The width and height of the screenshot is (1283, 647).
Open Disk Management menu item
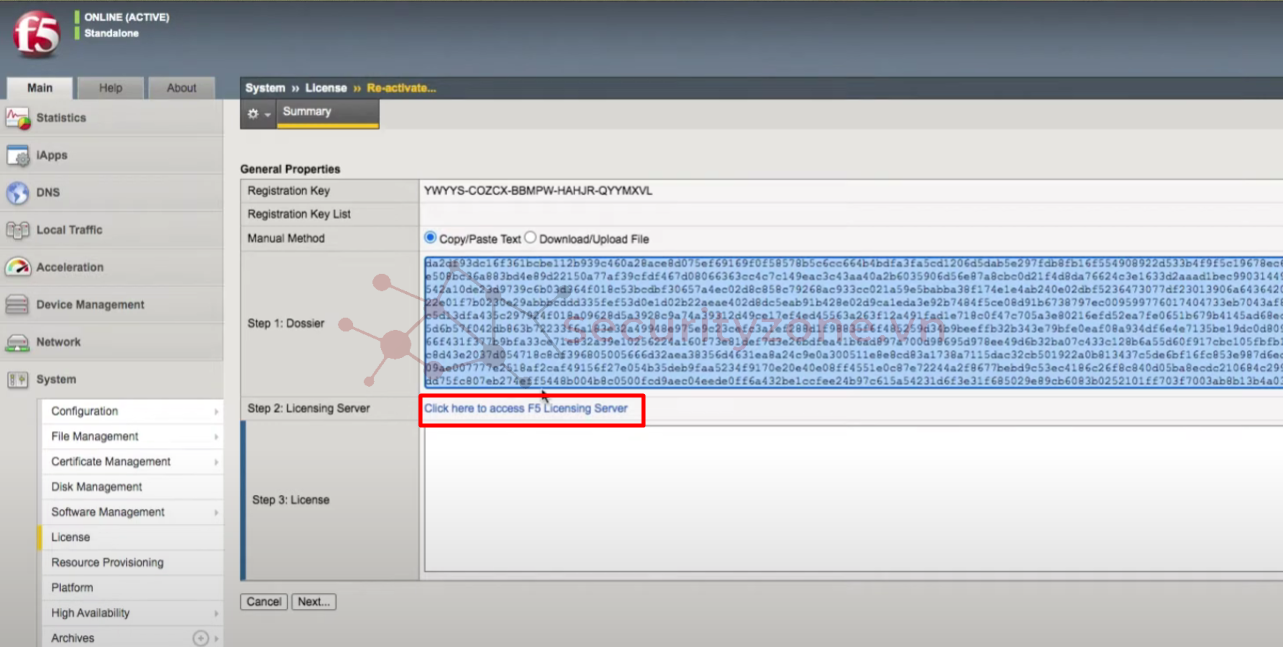(x=131, y=487)
